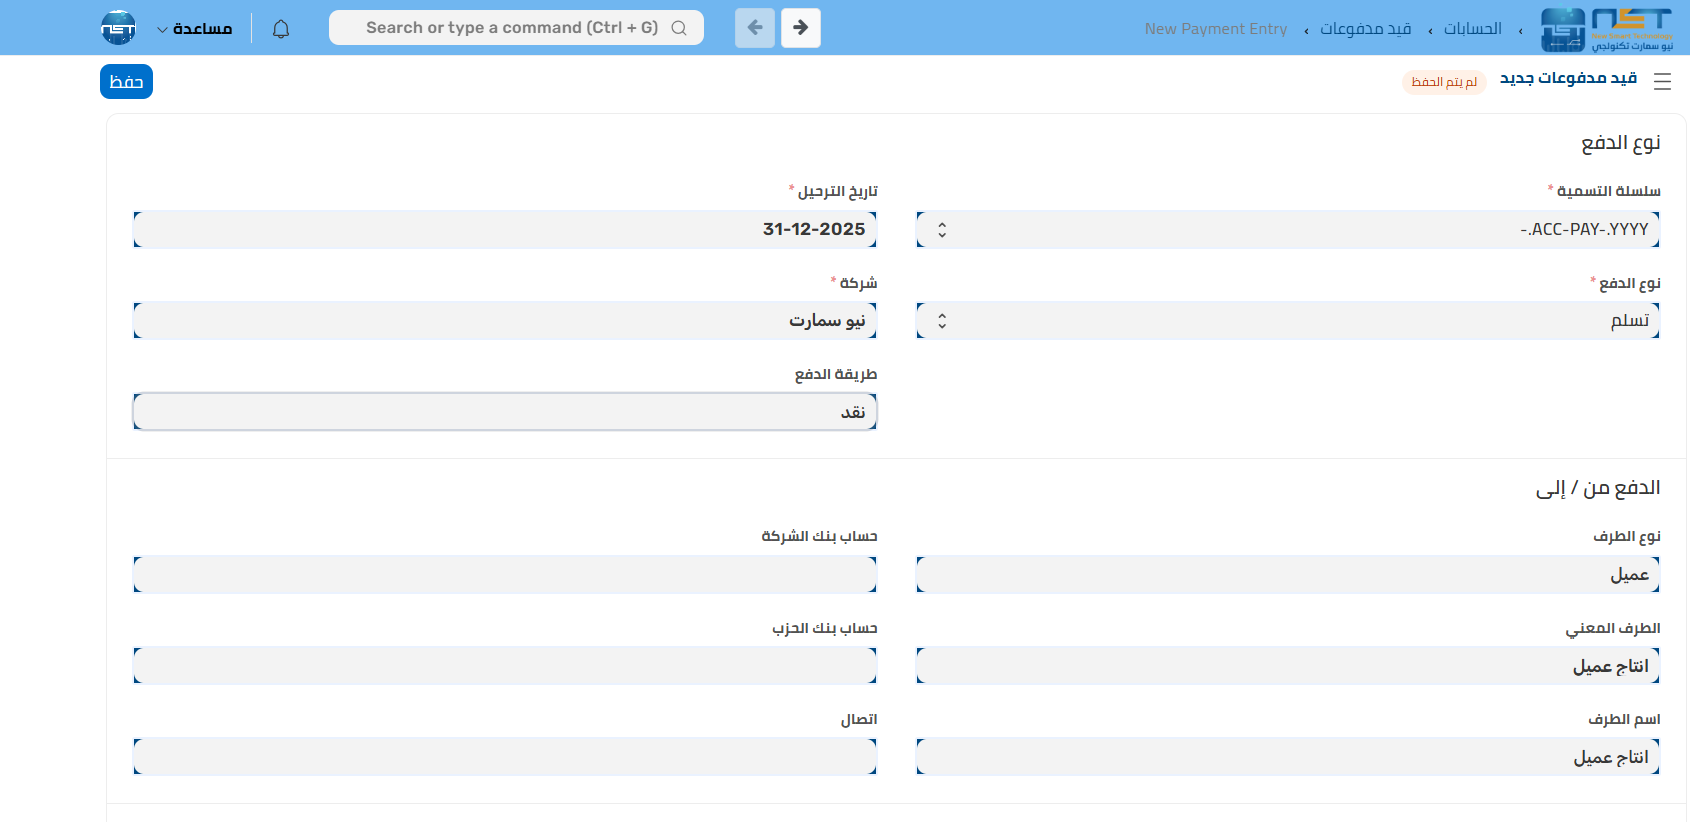Open the الحسابات breadcrumb link
This screenshot has height=822, width=1690.
1472,29
